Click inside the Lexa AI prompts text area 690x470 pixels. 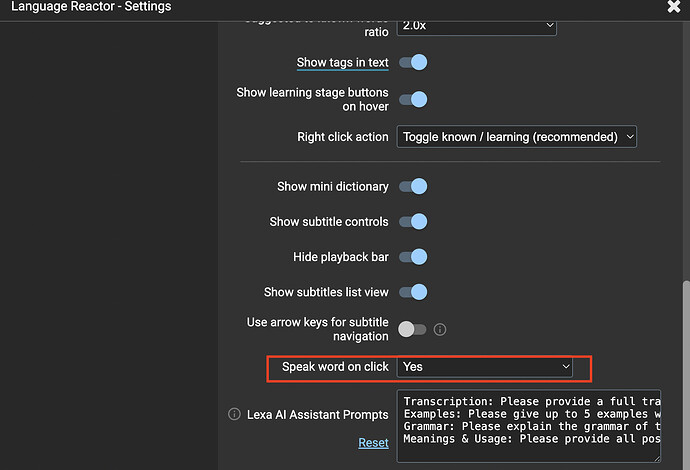(x=529, y=426)
